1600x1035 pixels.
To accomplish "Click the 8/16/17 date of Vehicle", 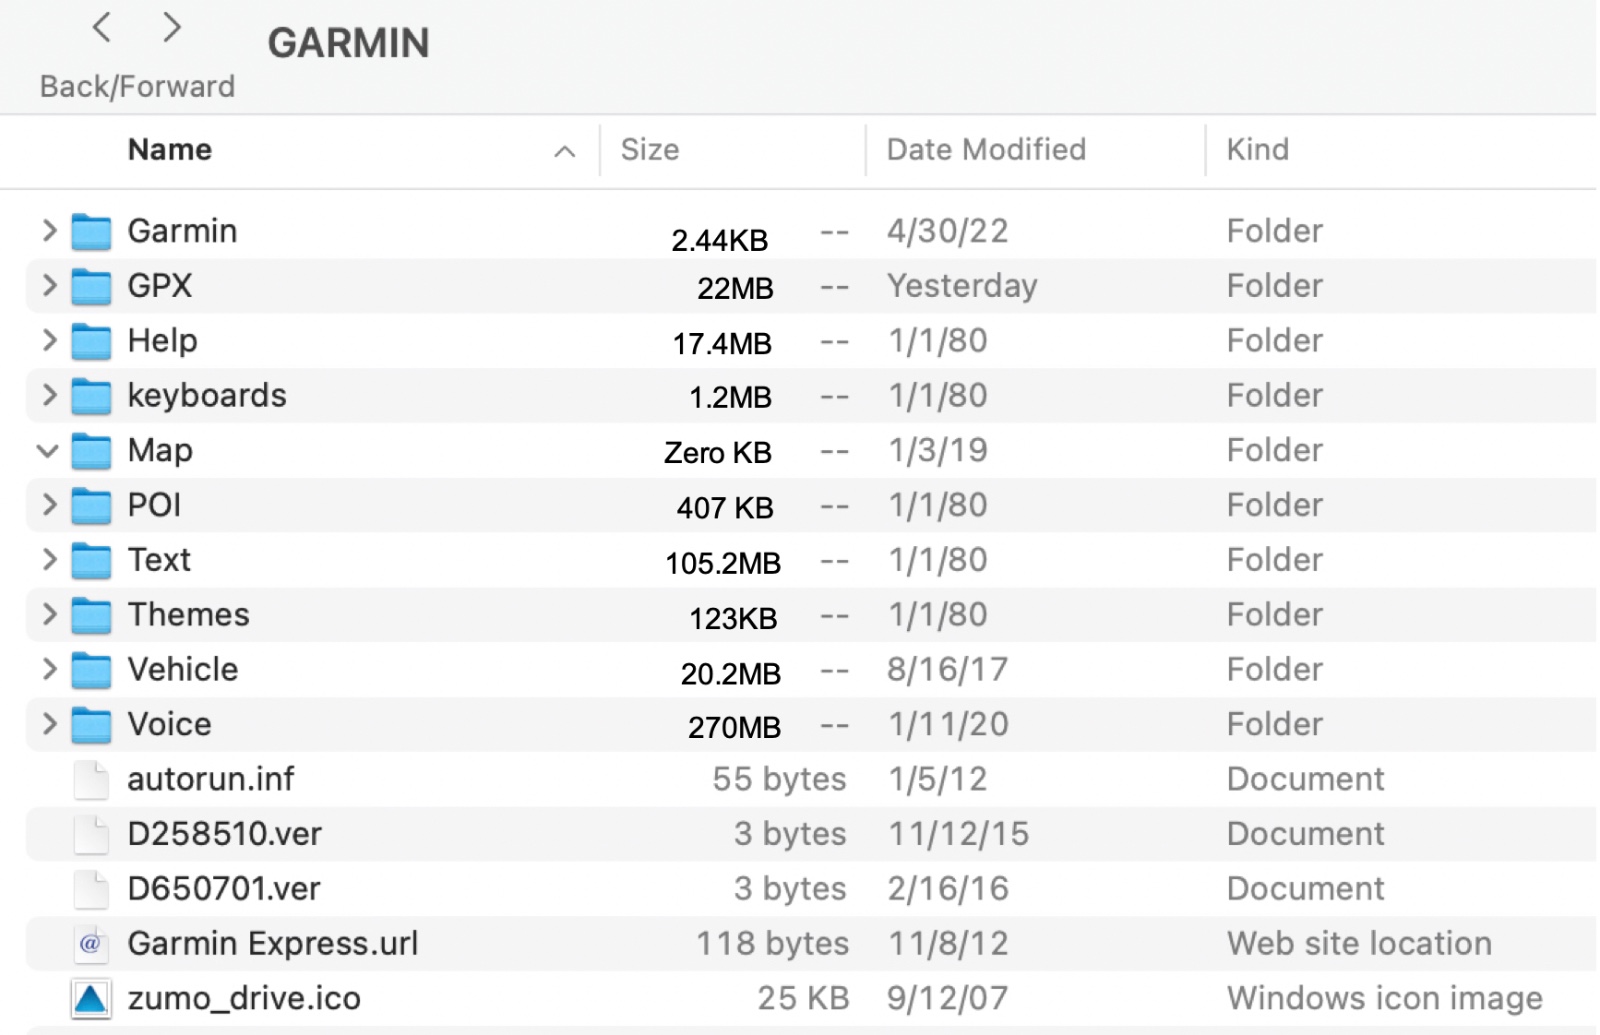I will pos(948,670).
